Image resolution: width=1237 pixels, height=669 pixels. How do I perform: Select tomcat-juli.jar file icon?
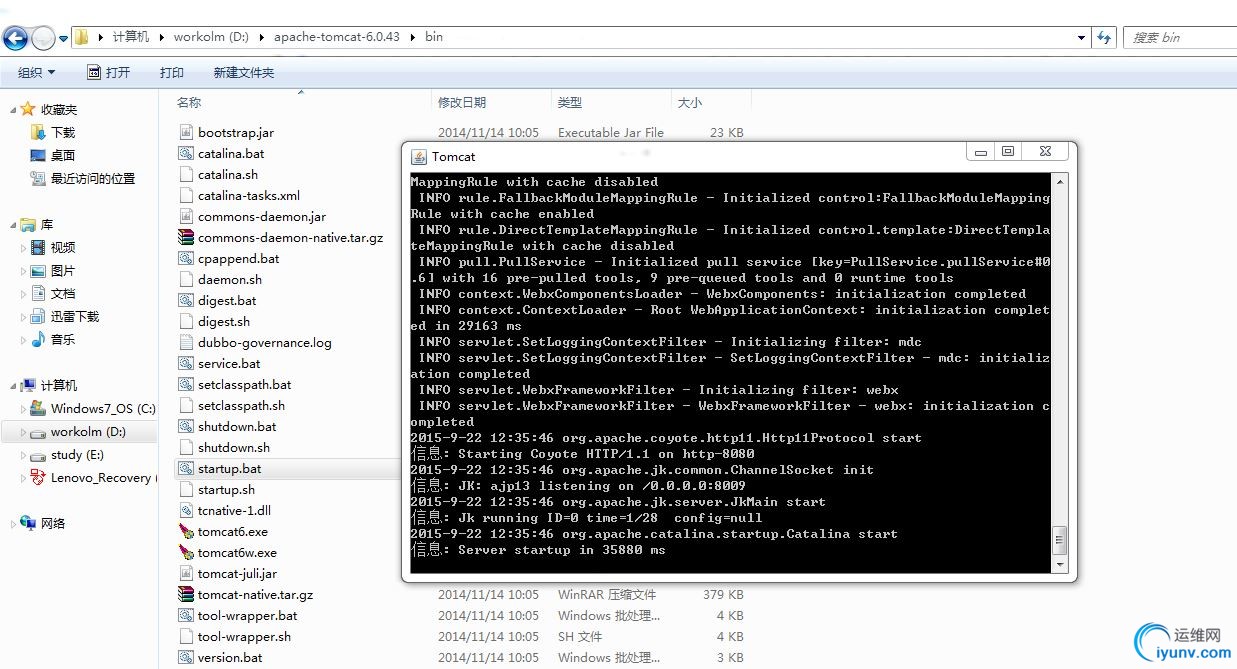[x=186, y=573]
